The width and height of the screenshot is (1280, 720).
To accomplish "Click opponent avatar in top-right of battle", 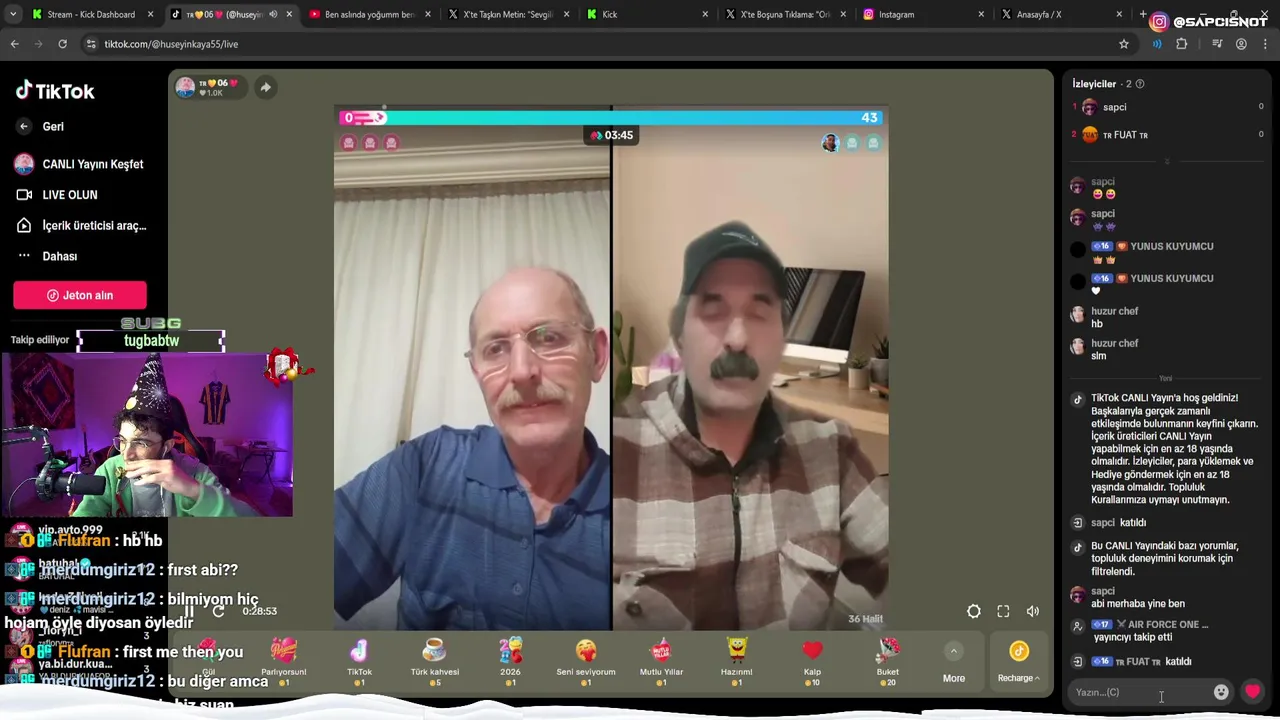I will pyautogui.click(x=830, y=143).
